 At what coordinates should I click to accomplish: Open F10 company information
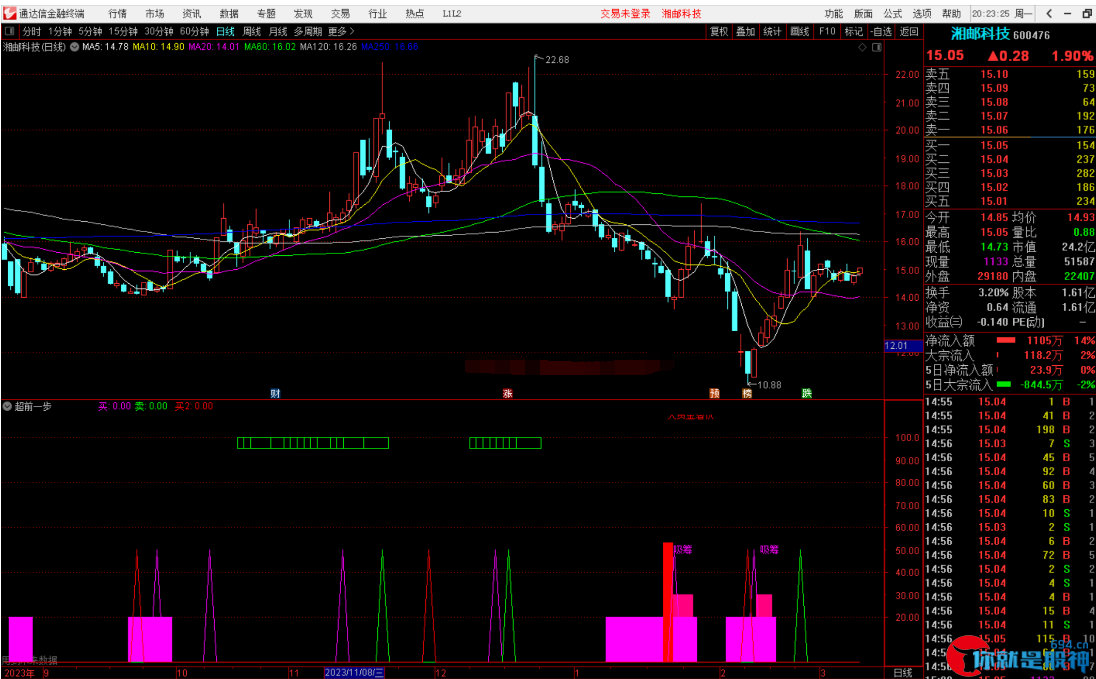[x=827, y=31]
